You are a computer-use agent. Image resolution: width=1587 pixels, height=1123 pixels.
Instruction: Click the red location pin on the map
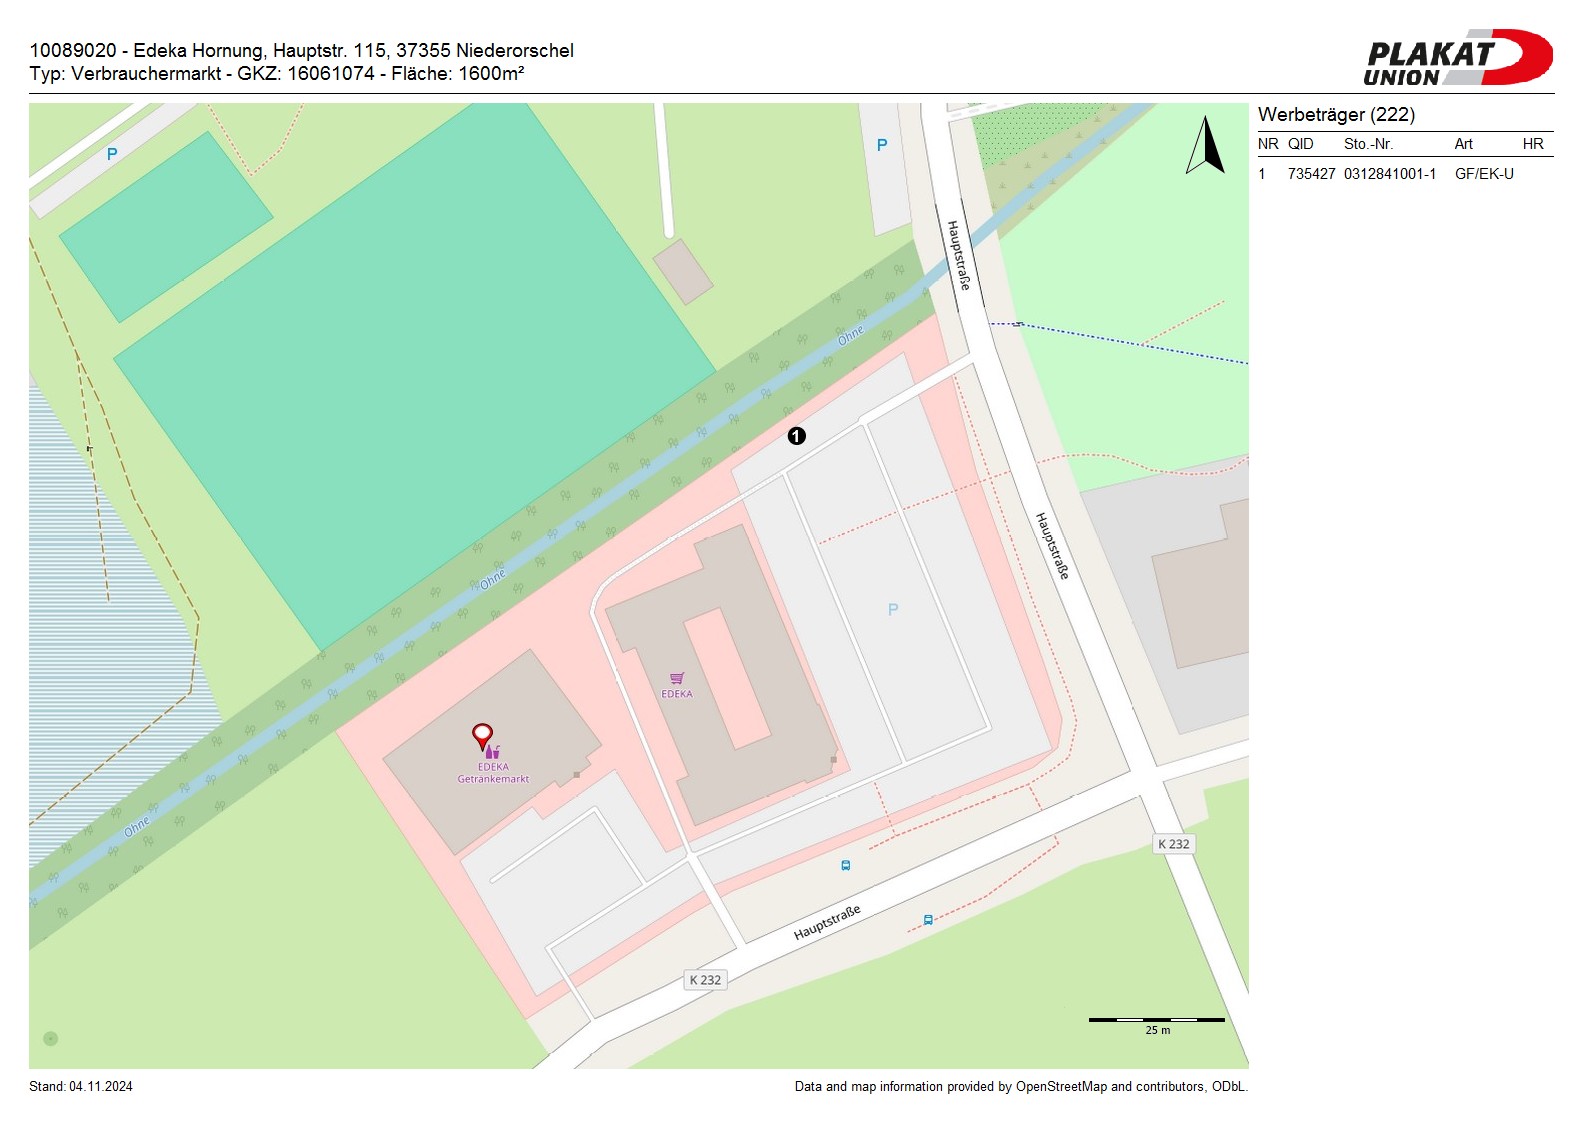click(482, 736)
